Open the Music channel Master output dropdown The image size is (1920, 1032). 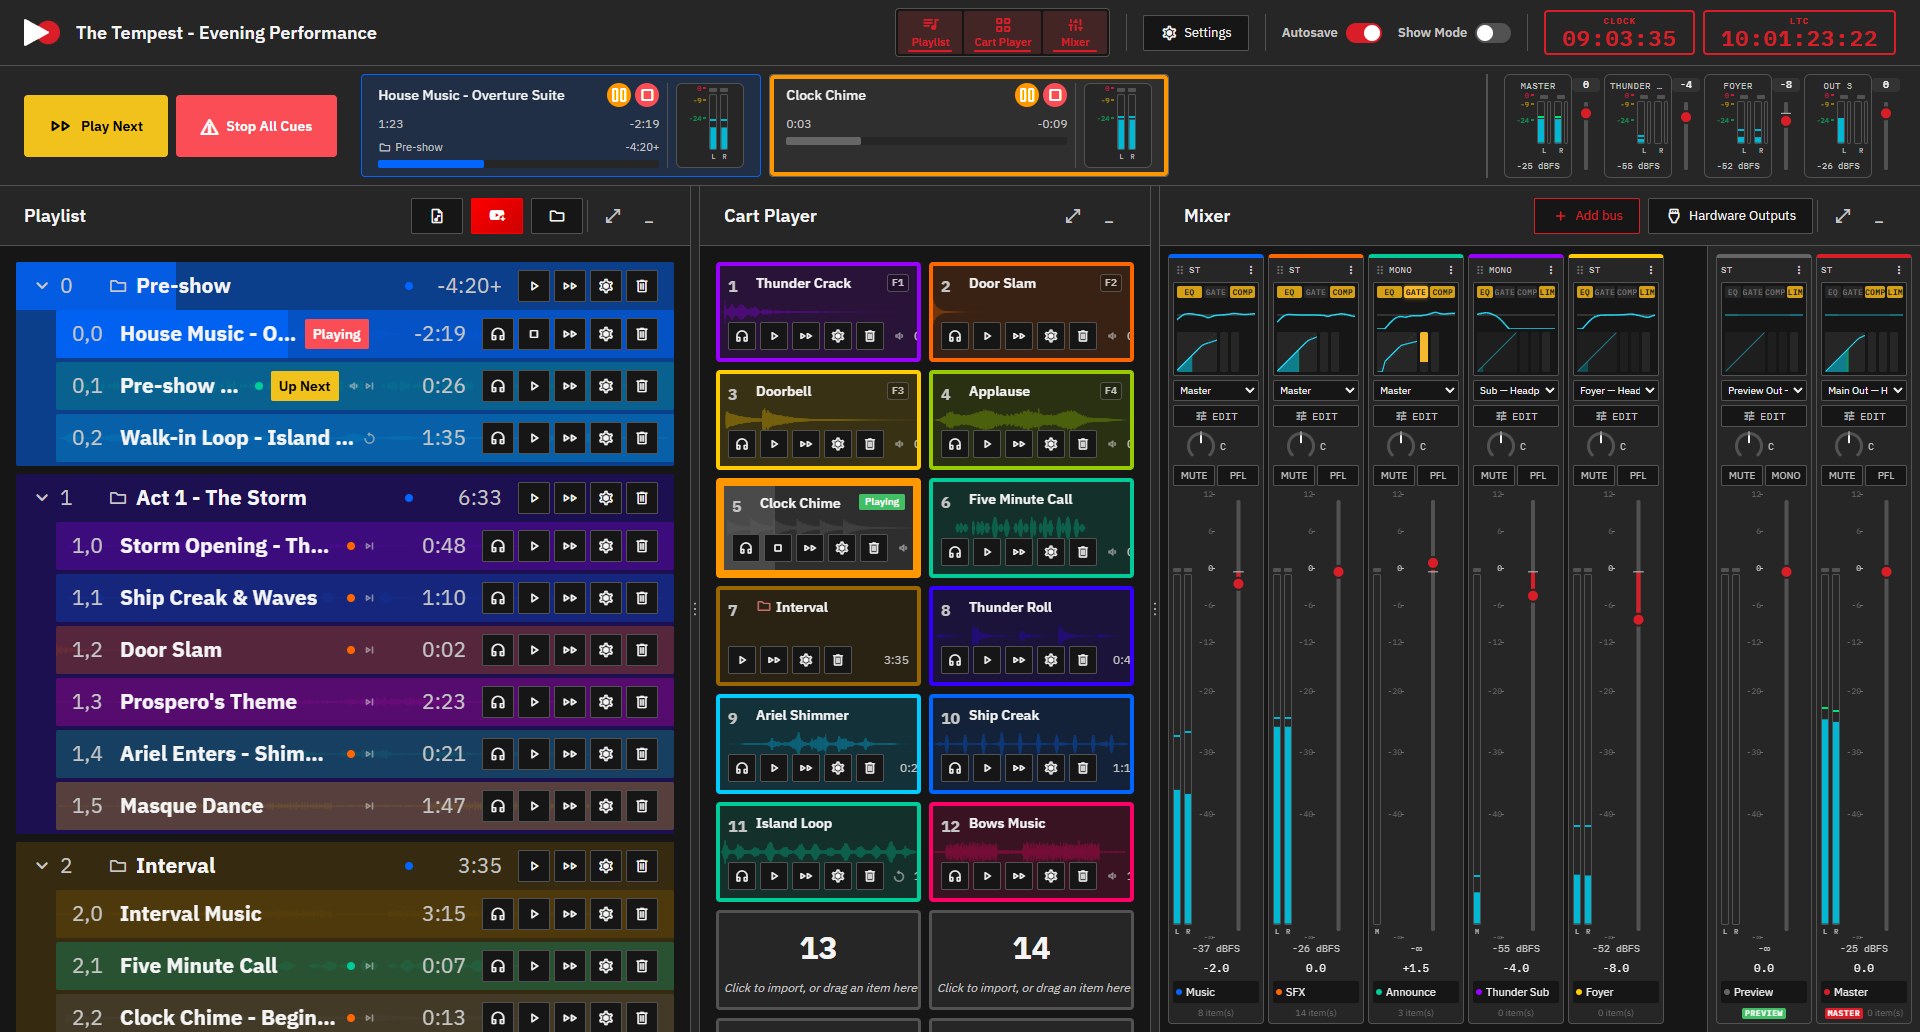point(1216,391)
